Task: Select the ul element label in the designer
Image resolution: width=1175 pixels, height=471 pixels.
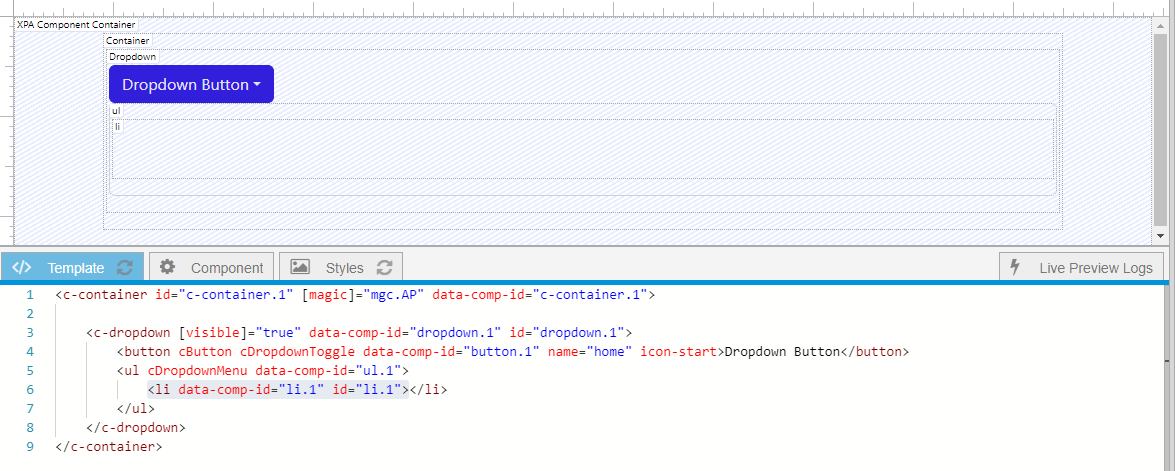Action: coord(116,111)
